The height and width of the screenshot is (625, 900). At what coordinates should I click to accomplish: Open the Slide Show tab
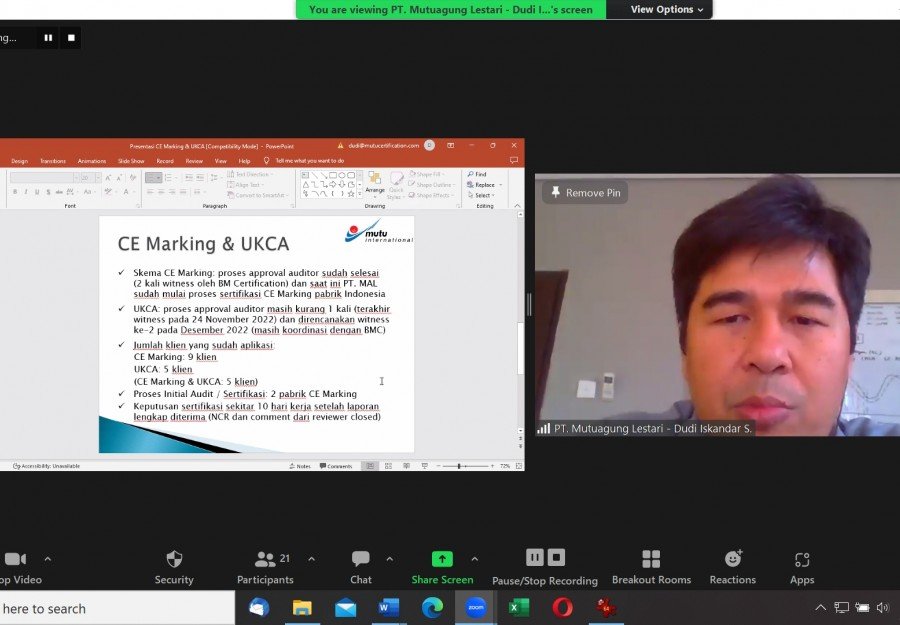point(131,161)
